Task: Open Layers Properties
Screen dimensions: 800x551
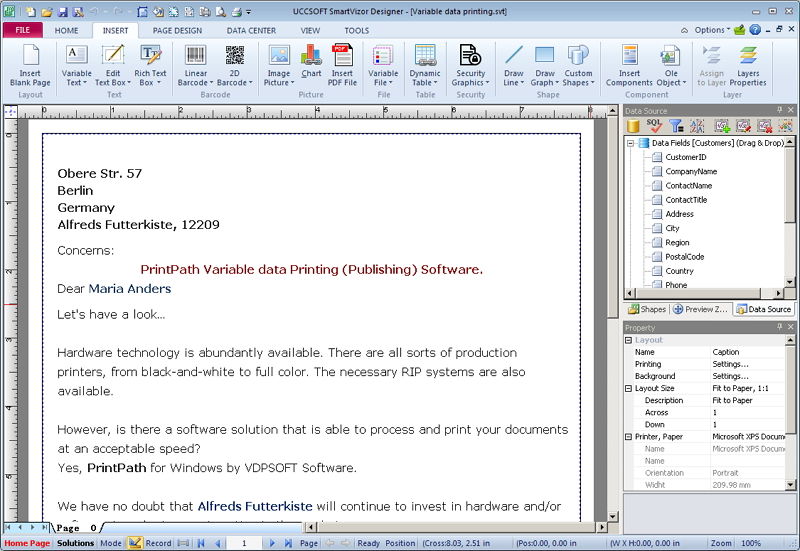Action: coord(748,65)
